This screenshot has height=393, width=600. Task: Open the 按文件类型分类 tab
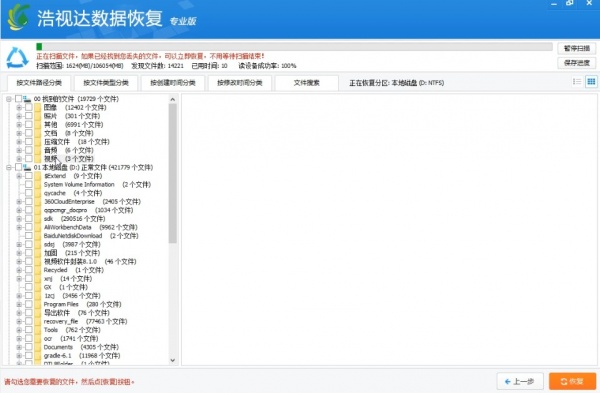[106, 83]
